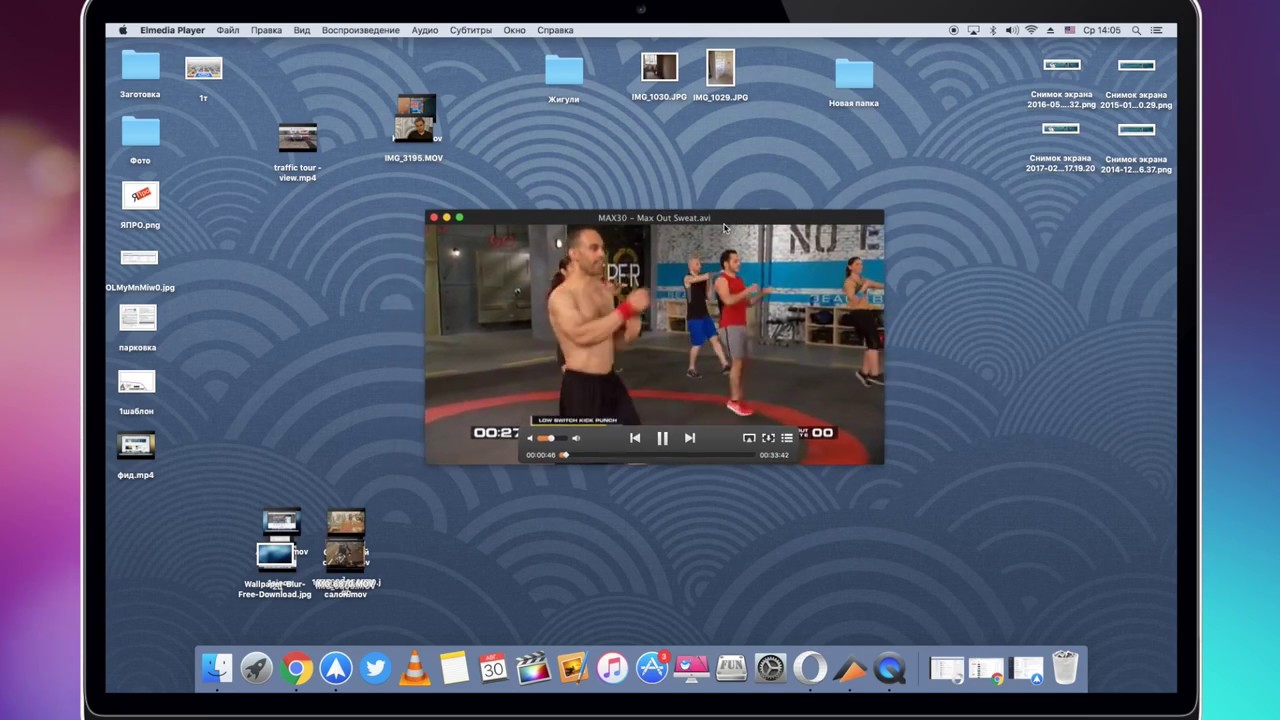This screenshot has height=720, width=1280.
Task: Open Calendar icon showing 30
Action: pos(494,668)
